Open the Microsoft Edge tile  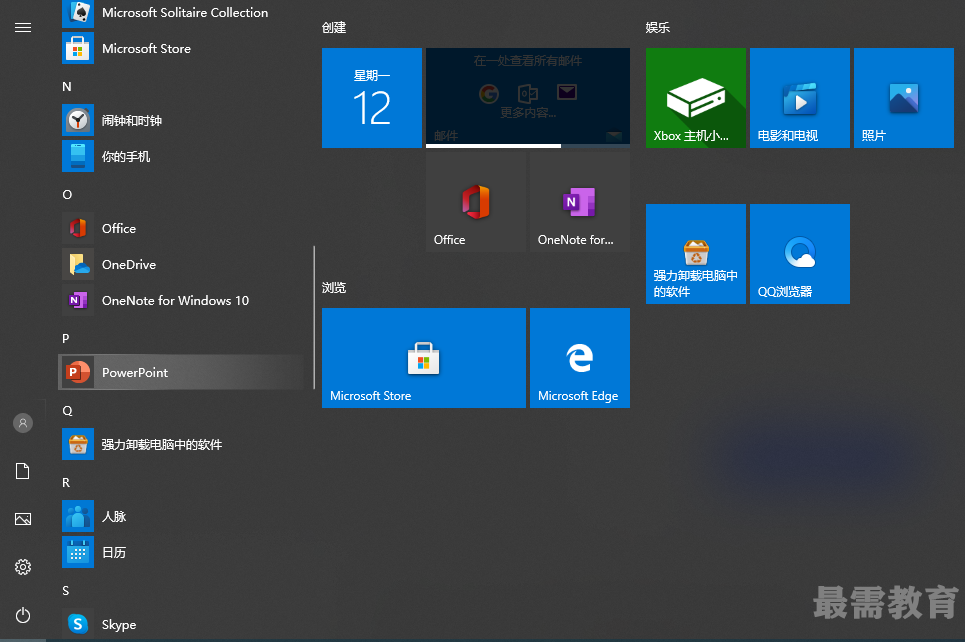pyautogui.click(x=580, y=358)
